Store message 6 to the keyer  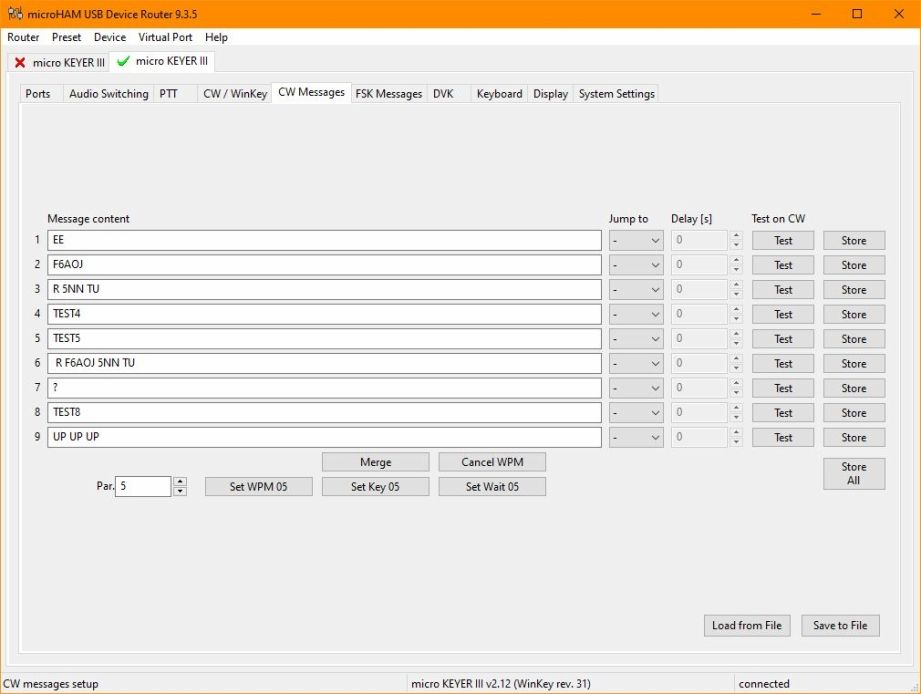click(853, 364)
